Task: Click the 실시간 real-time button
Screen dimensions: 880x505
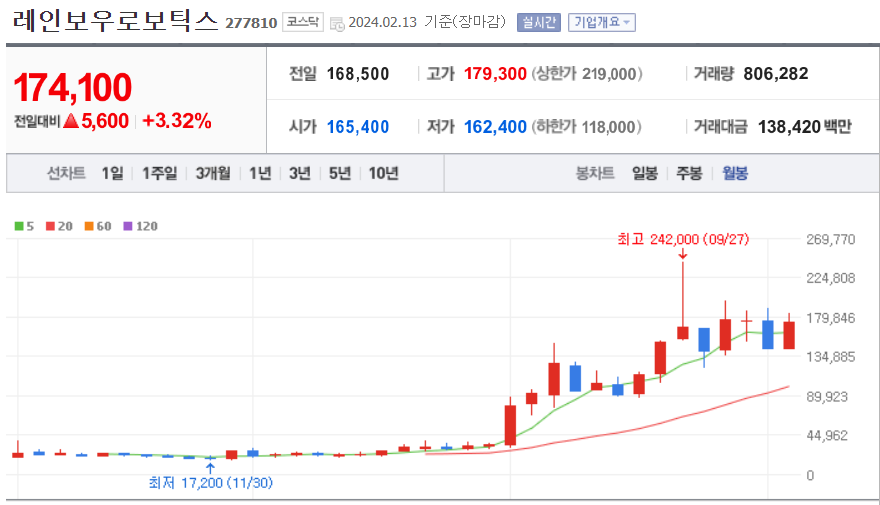Action: click(x=539, y=22)
